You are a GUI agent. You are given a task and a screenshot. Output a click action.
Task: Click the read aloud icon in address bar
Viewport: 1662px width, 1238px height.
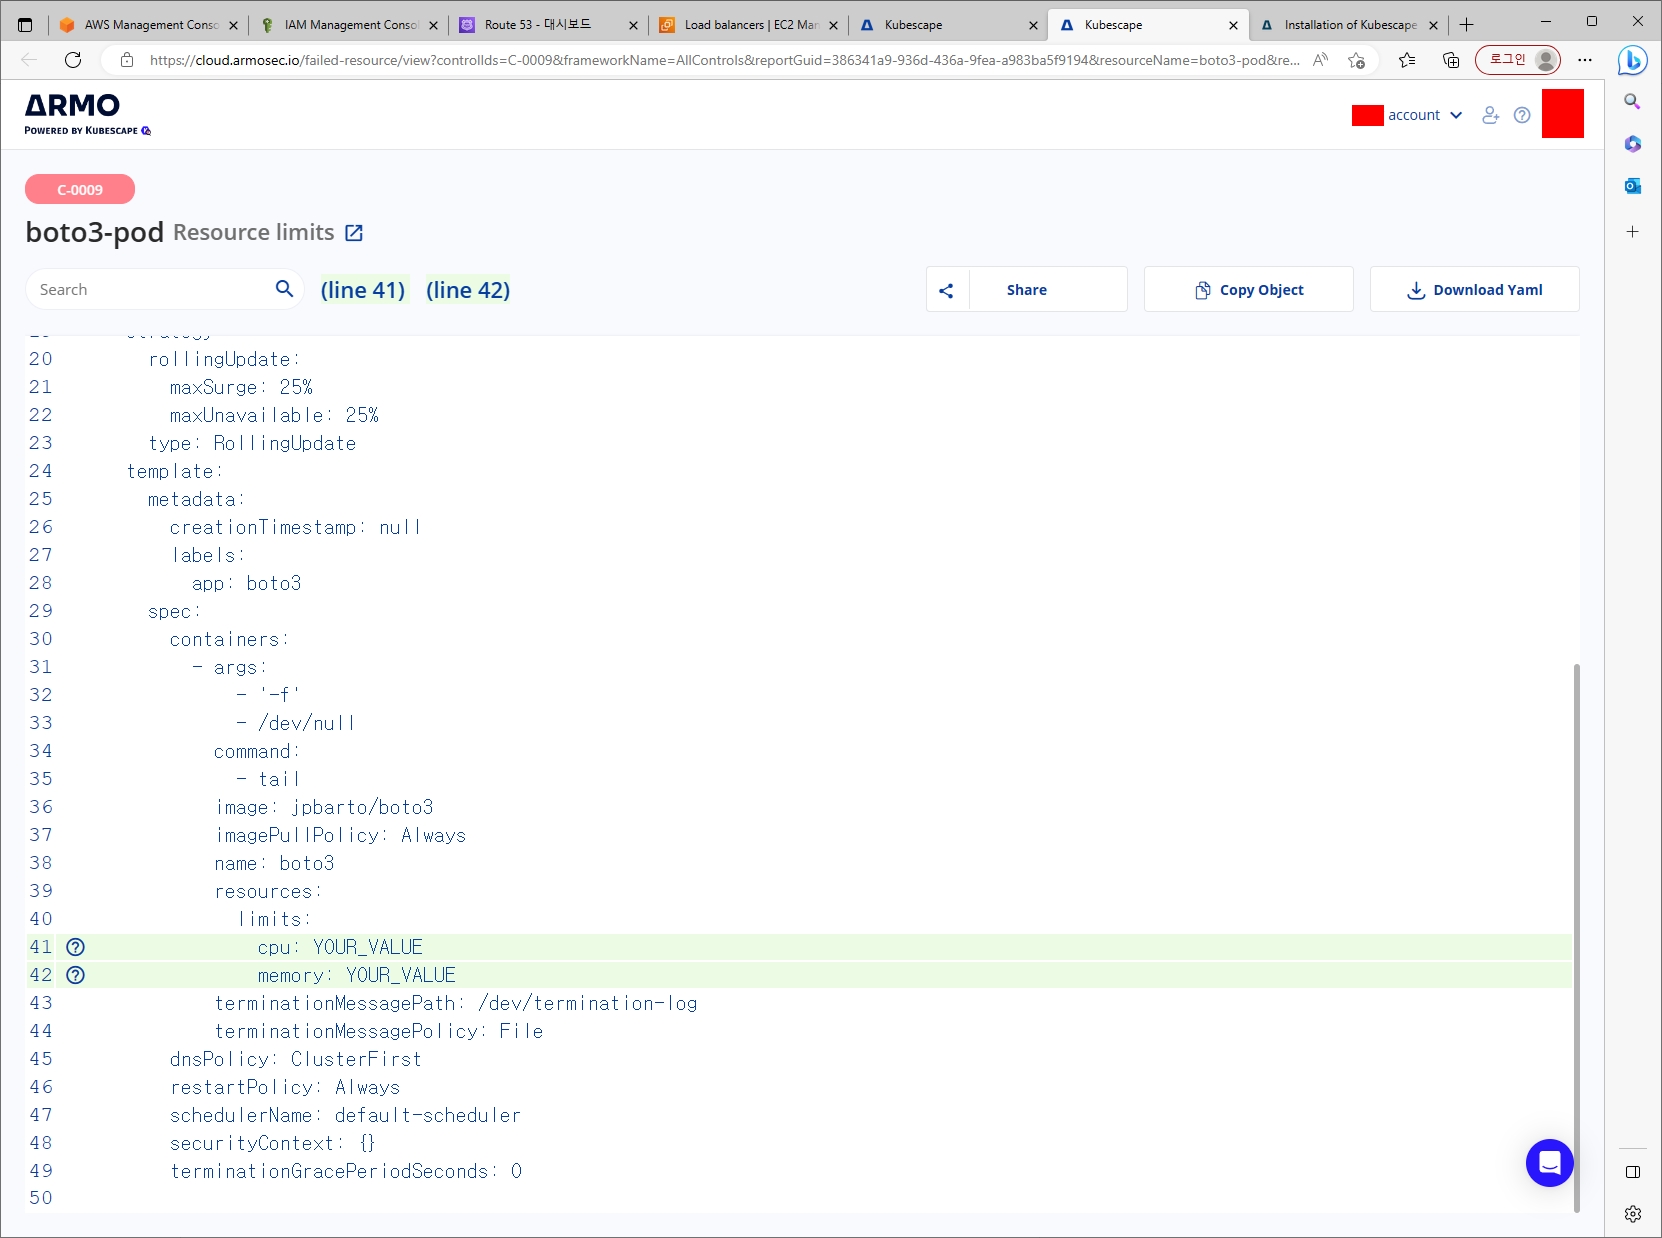(1320, 60)
